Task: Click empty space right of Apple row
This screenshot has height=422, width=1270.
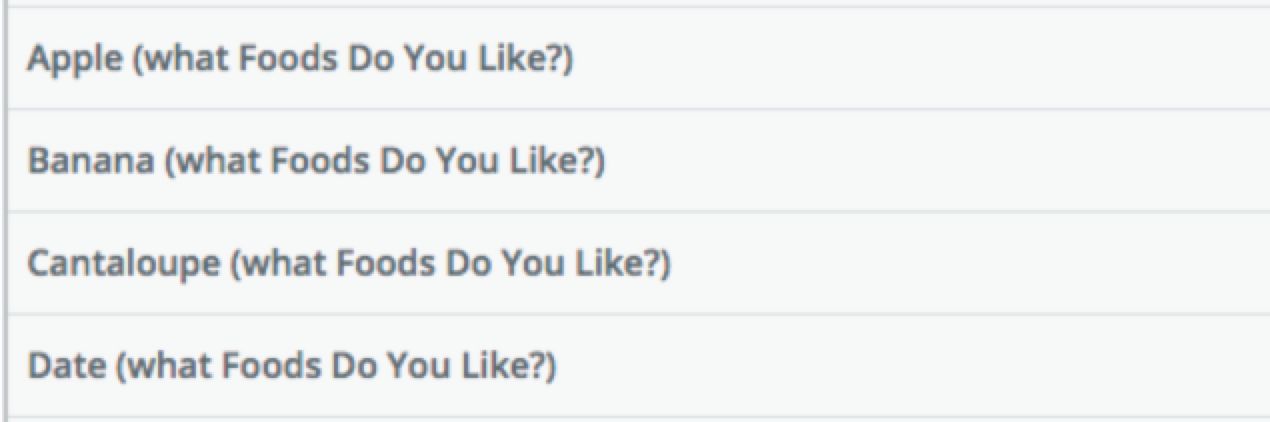Action: click(920, 59)
